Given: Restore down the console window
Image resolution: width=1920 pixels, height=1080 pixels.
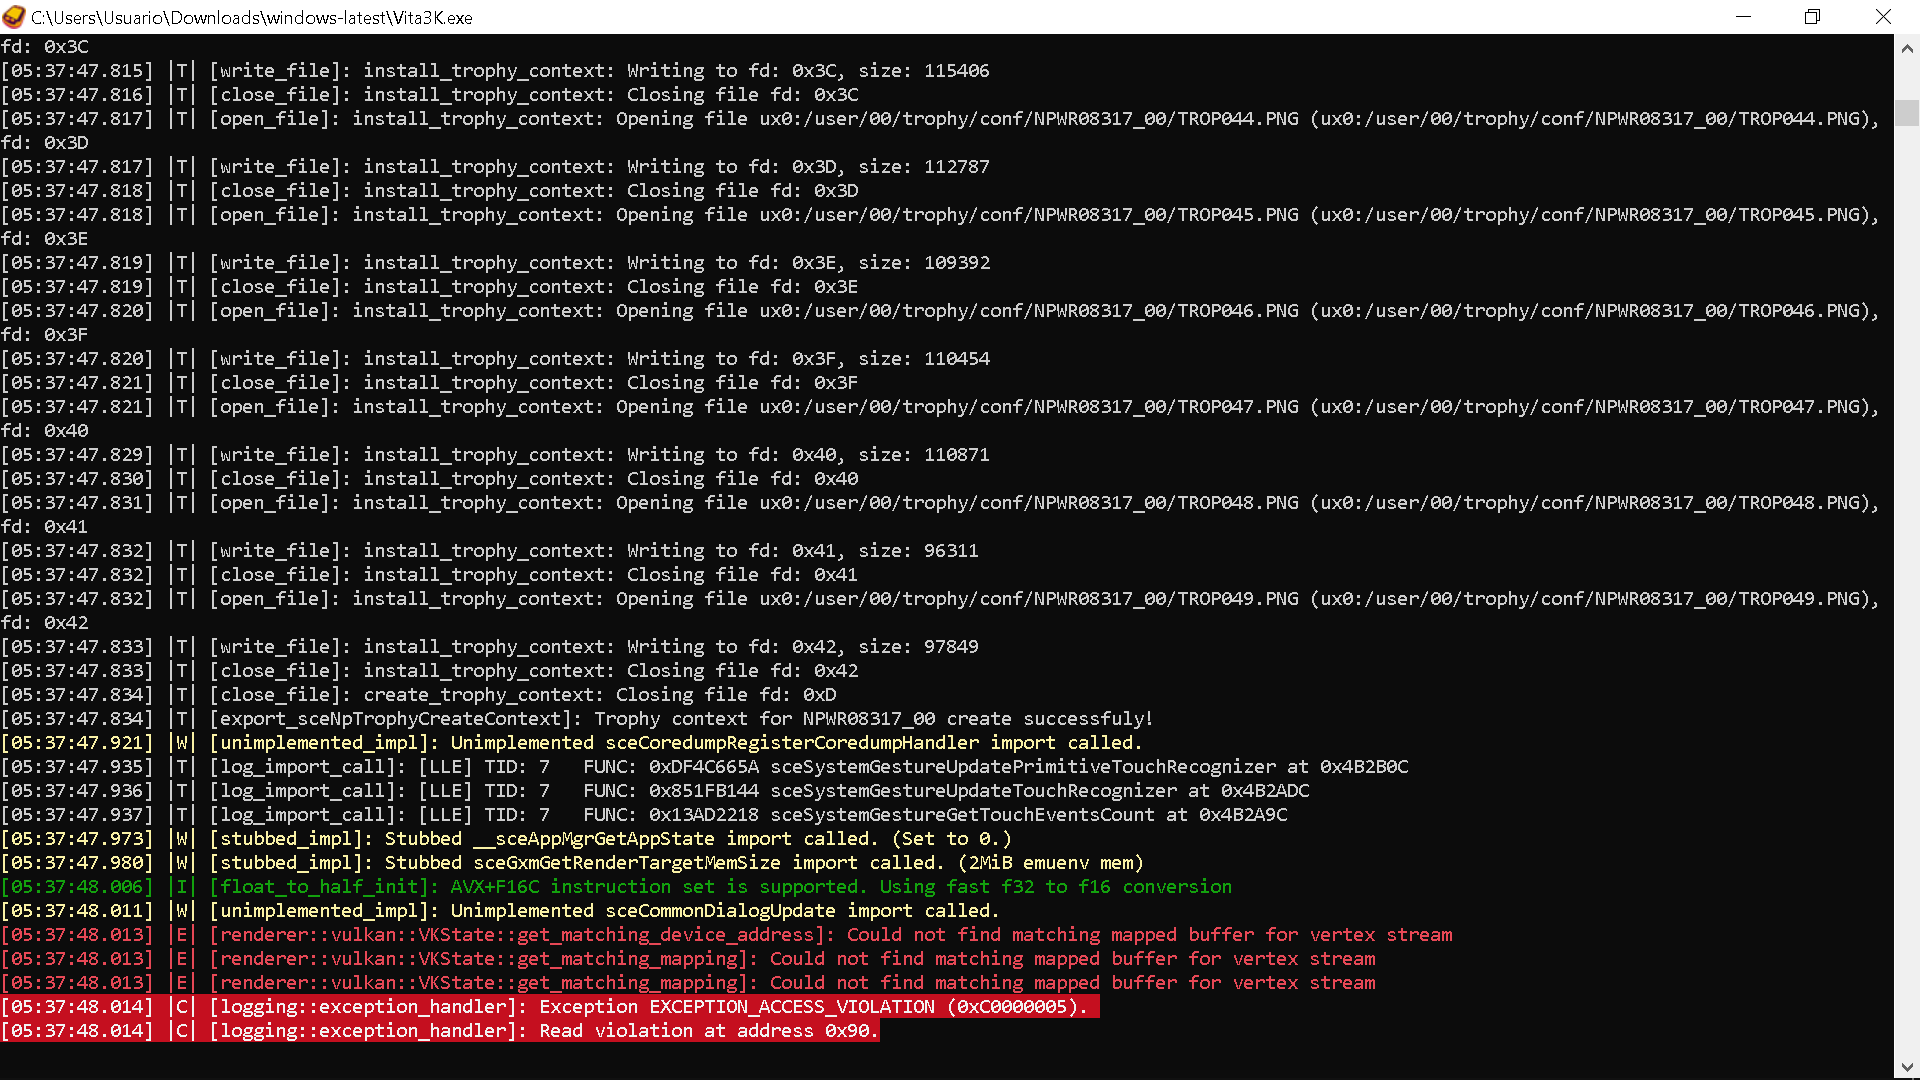Looking at the screenshot, I should point(1812,17).
